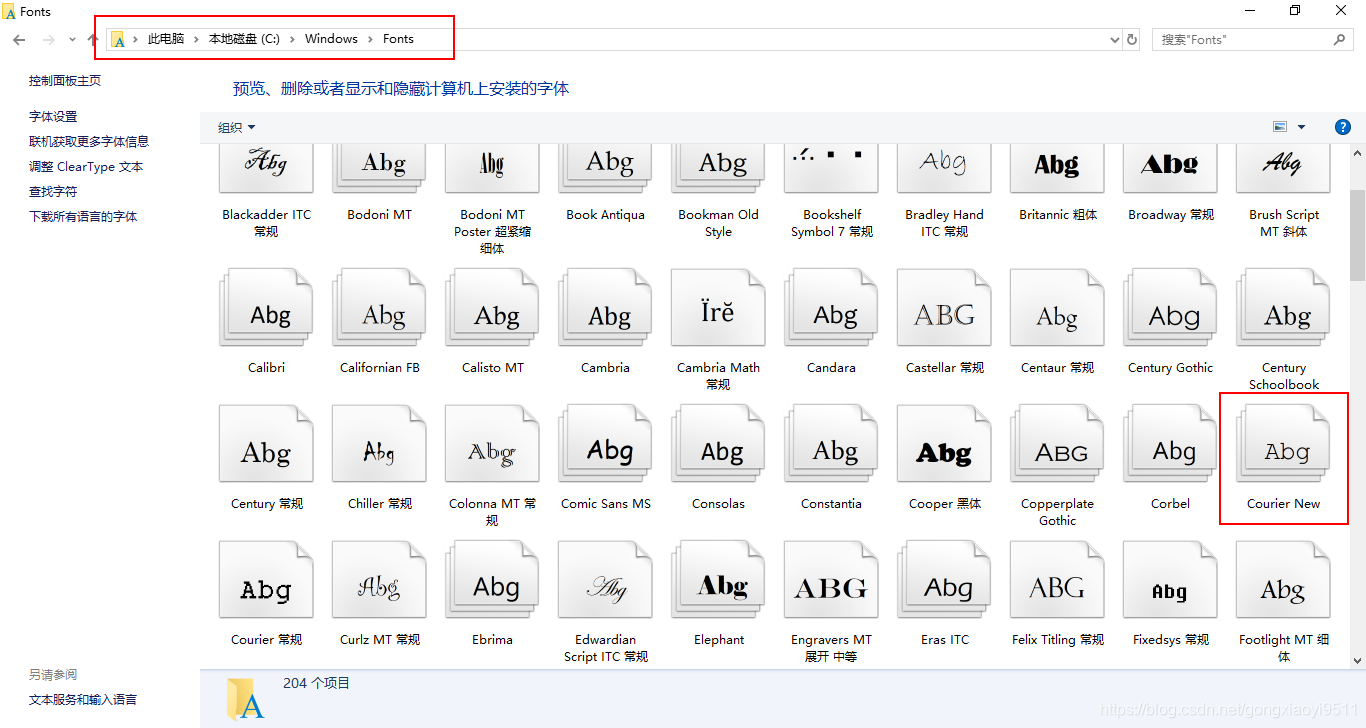Expand chevron after 此电脑 in address bar
This screenshot has width=1366, height=728.
[x=196, y=39]
